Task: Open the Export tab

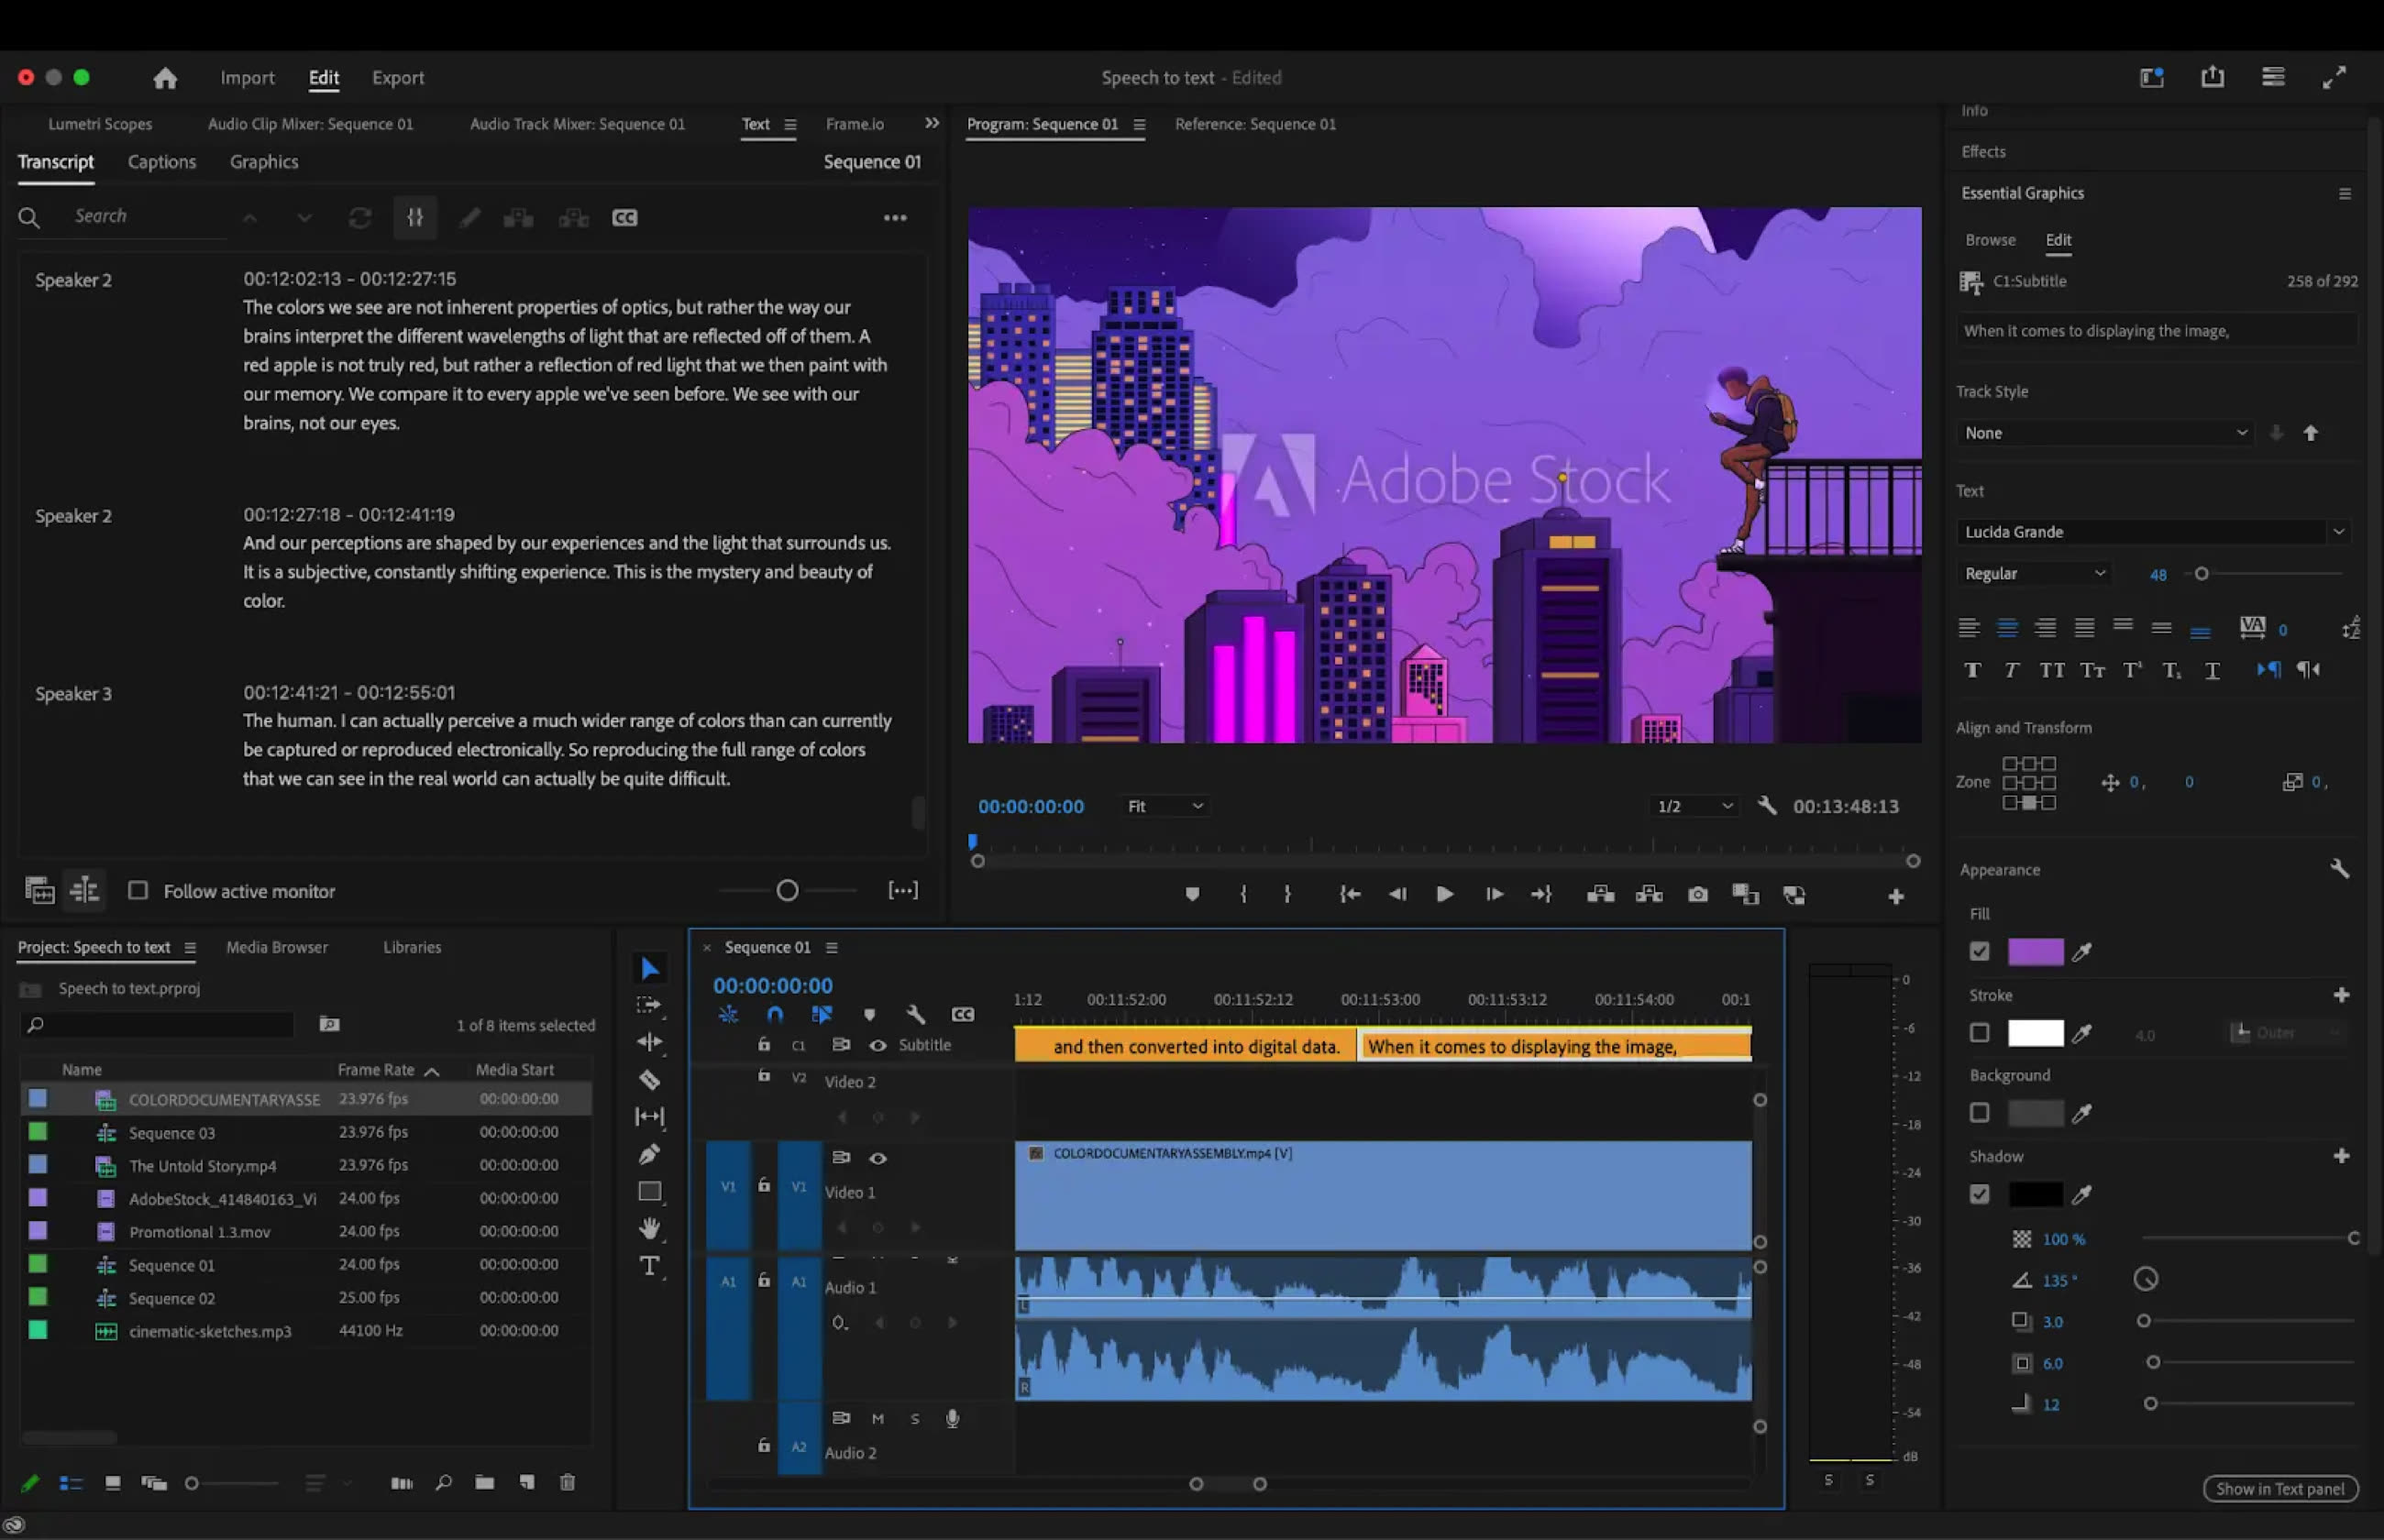Action: [398, 78]
